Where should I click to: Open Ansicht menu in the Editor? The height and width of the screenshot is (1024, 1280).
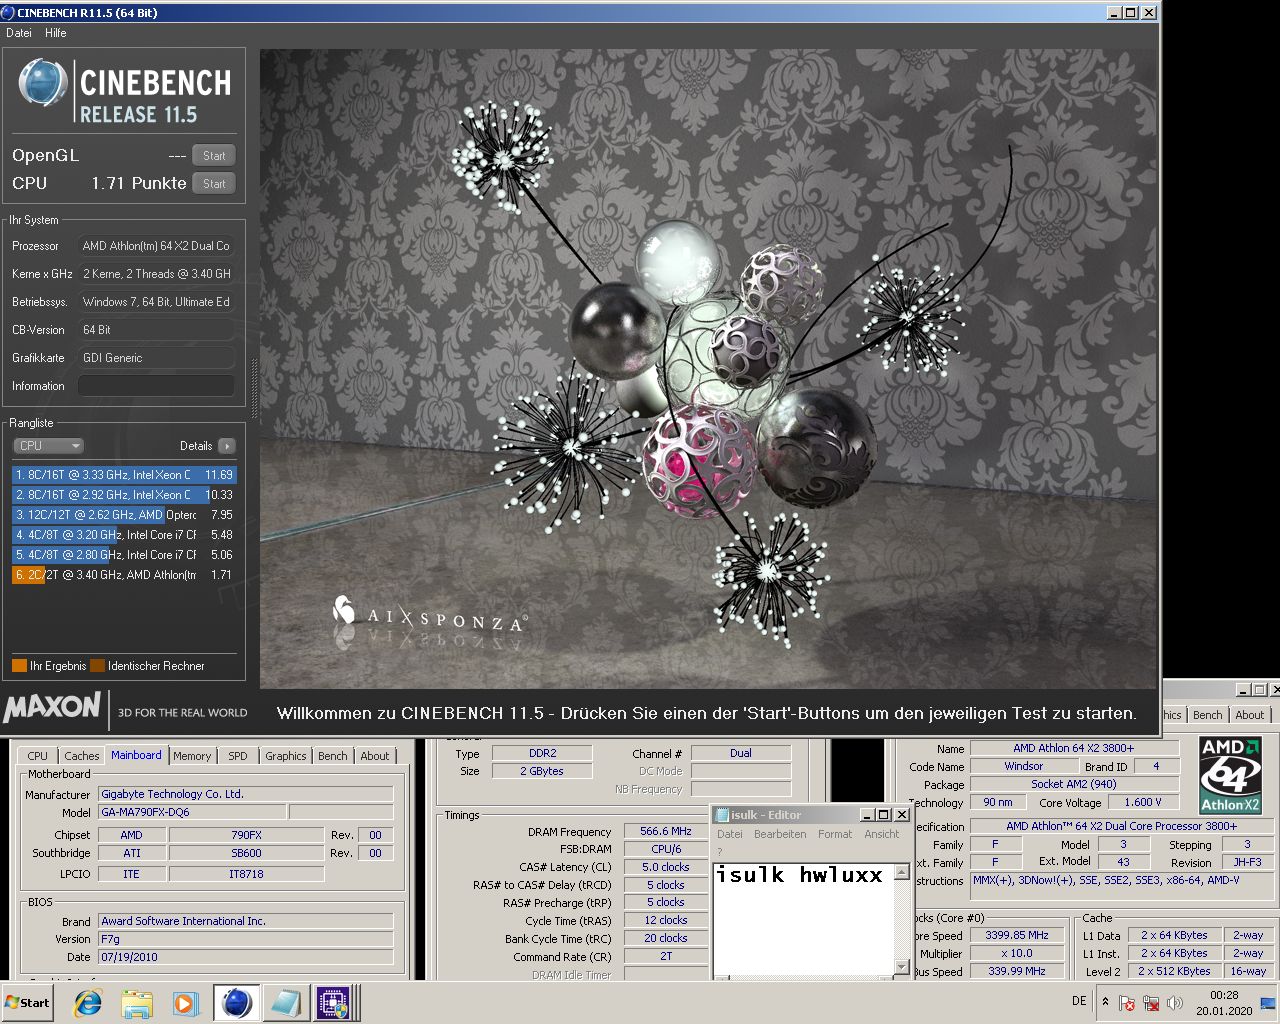pyautogui.click(x=882, y=834)
